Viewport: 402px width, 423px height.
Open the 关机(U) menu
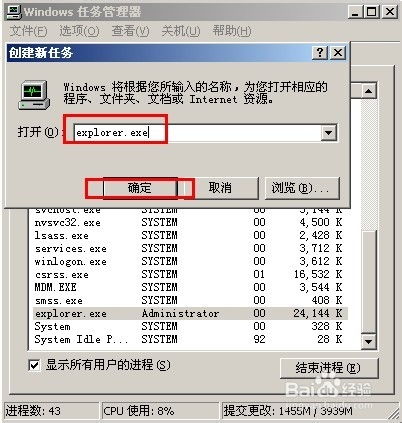click(181, 31)
